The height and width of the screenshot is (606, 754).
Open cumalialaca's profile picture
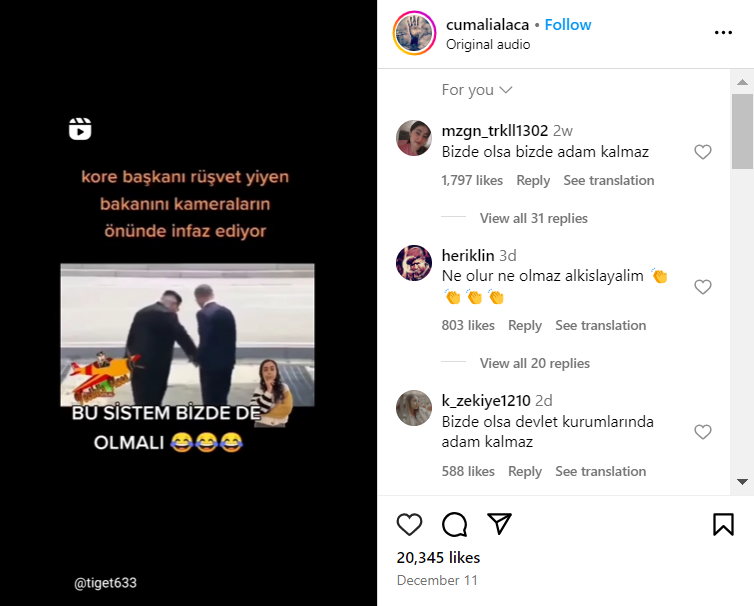(x=414, y=32)
